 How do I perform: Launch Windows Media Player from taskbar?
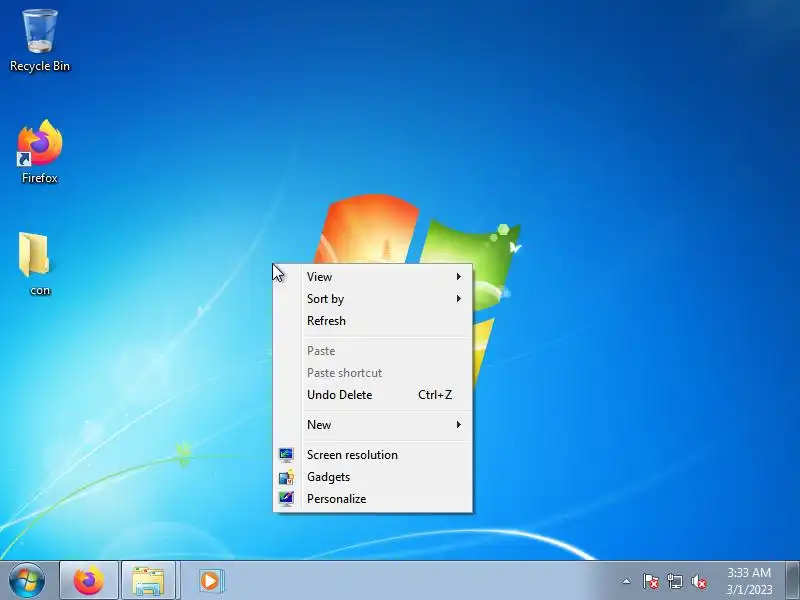point(210,581)
